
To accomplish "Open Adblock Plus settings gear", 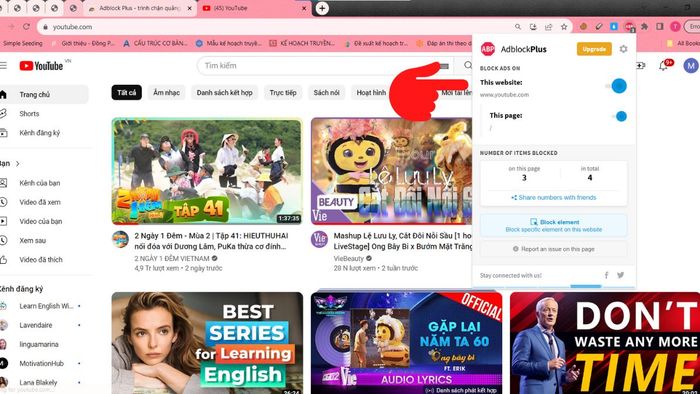I will pyautogui.click(x=623, y=49).
